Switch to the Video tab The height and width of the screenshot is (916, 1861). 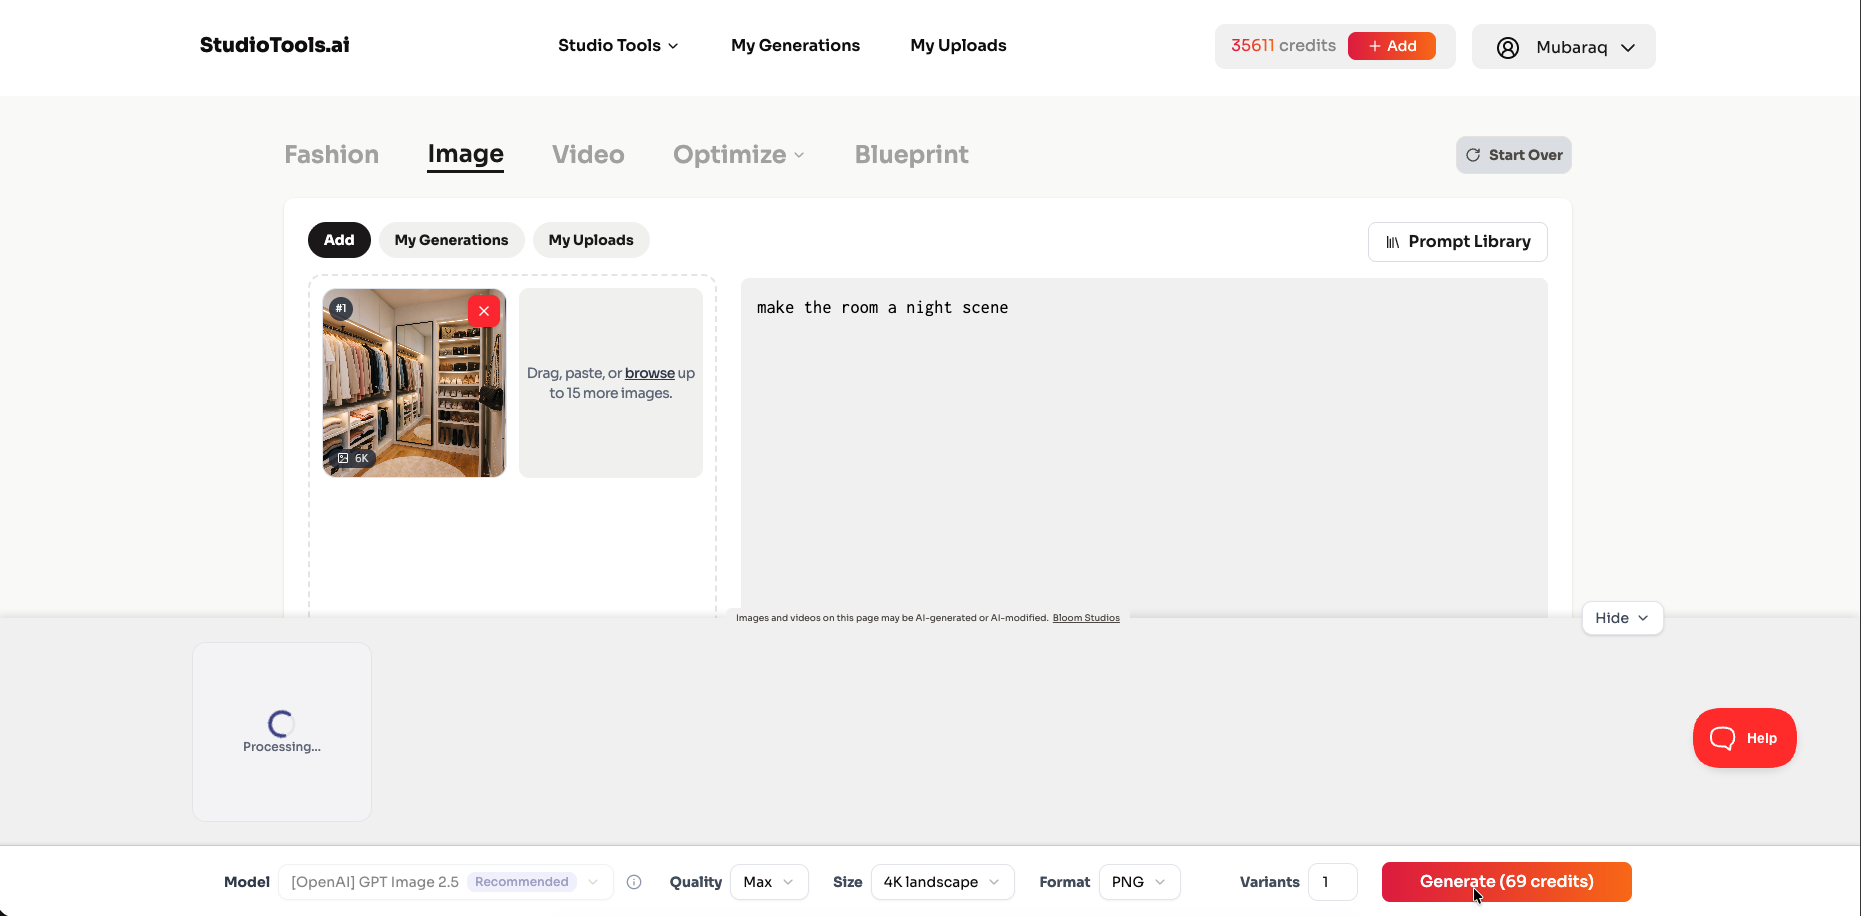point(588,155)
